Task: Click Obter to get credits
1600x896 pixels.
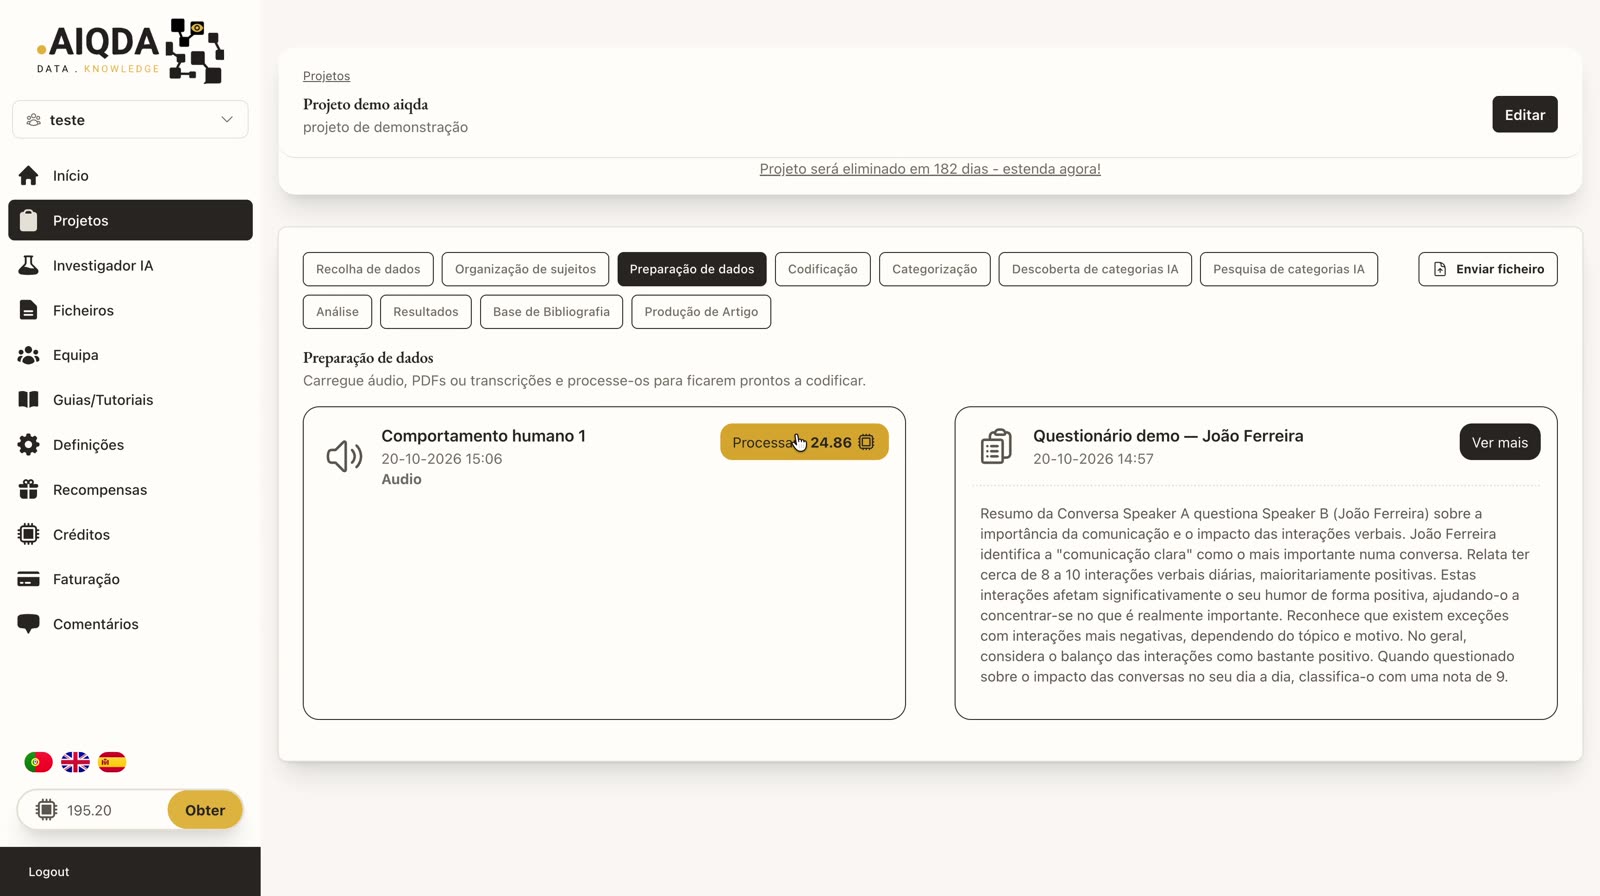Action: click(x=205, y=810)
